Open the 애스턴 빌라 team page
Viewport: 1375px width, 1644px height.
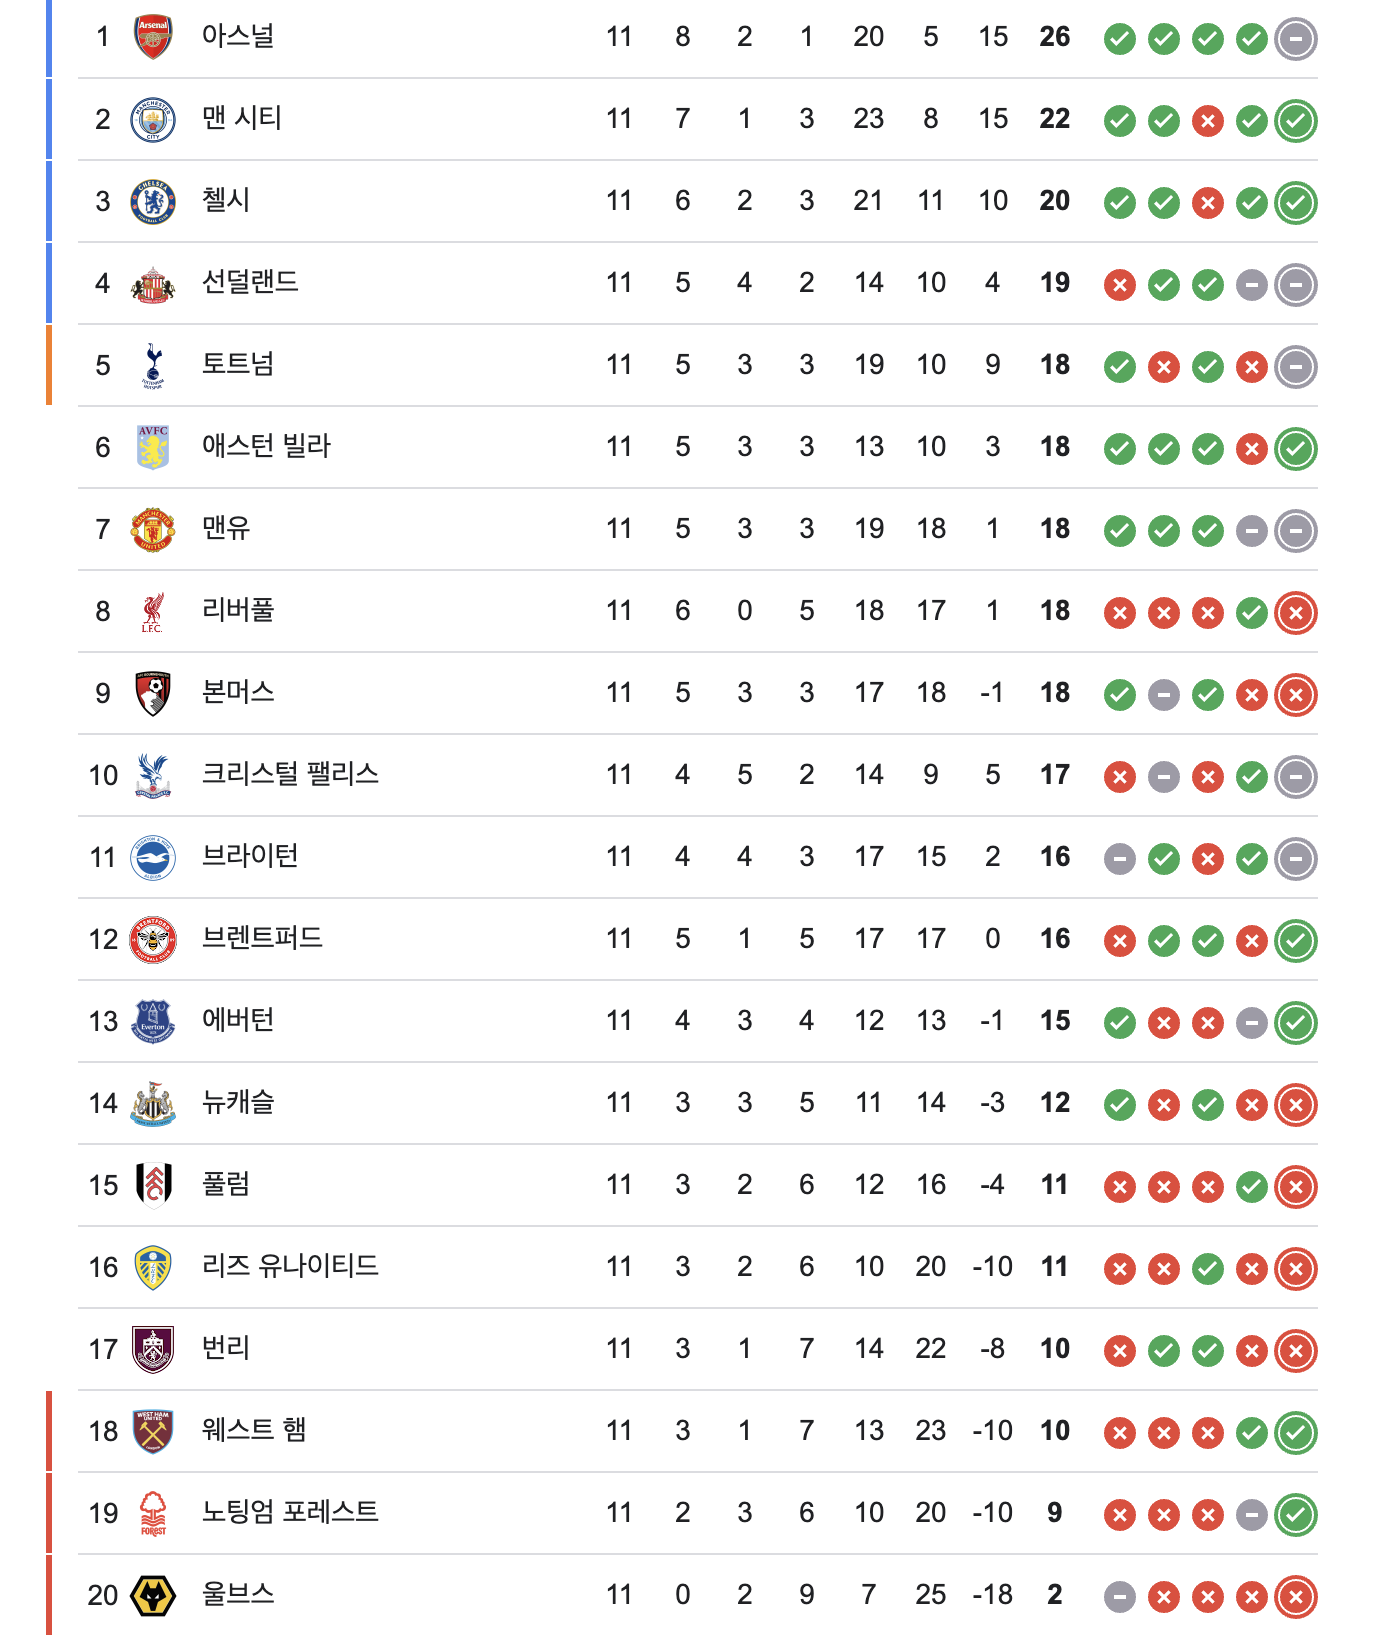[266, 447]
